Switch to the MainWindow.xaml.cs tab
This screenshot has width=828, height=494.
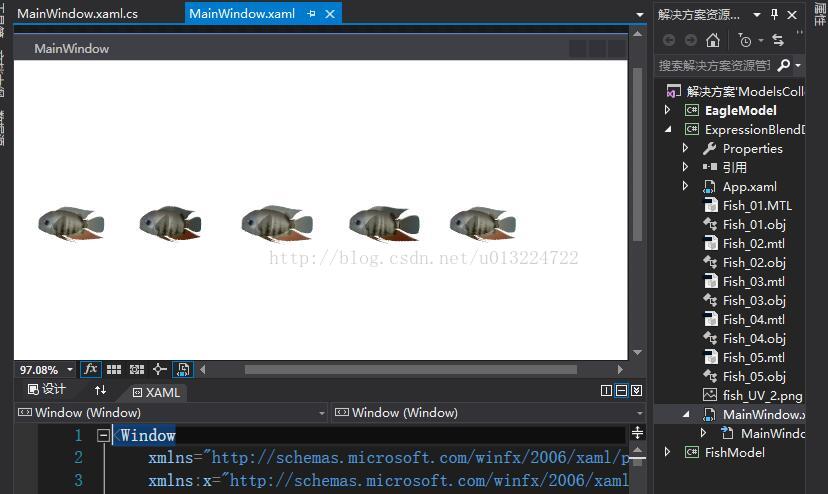coord(77,14)
